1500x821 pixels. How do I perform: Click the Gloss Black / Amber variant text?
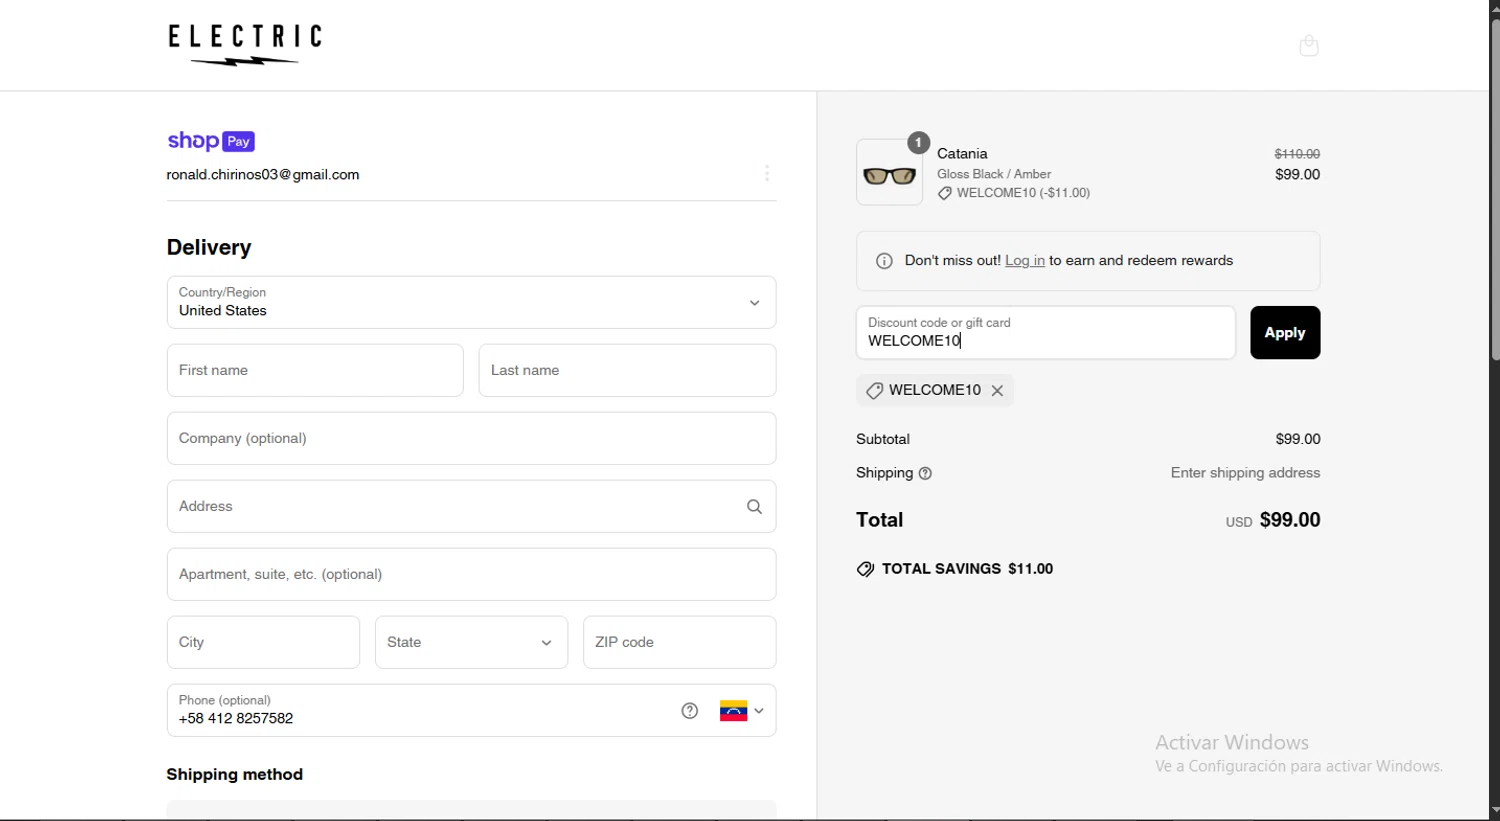[994, 174]
